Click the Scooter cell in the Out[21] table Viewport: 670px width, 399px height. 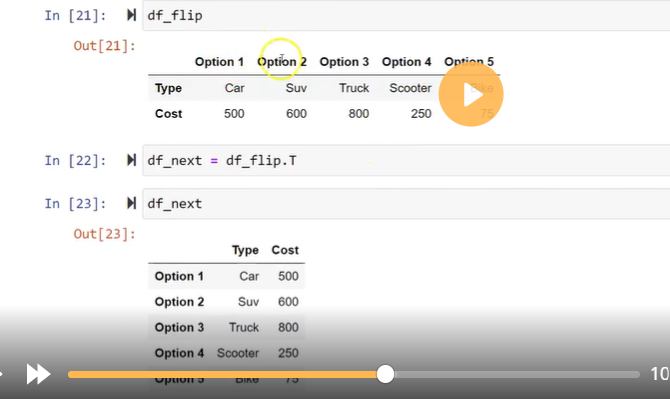(410, 88)
